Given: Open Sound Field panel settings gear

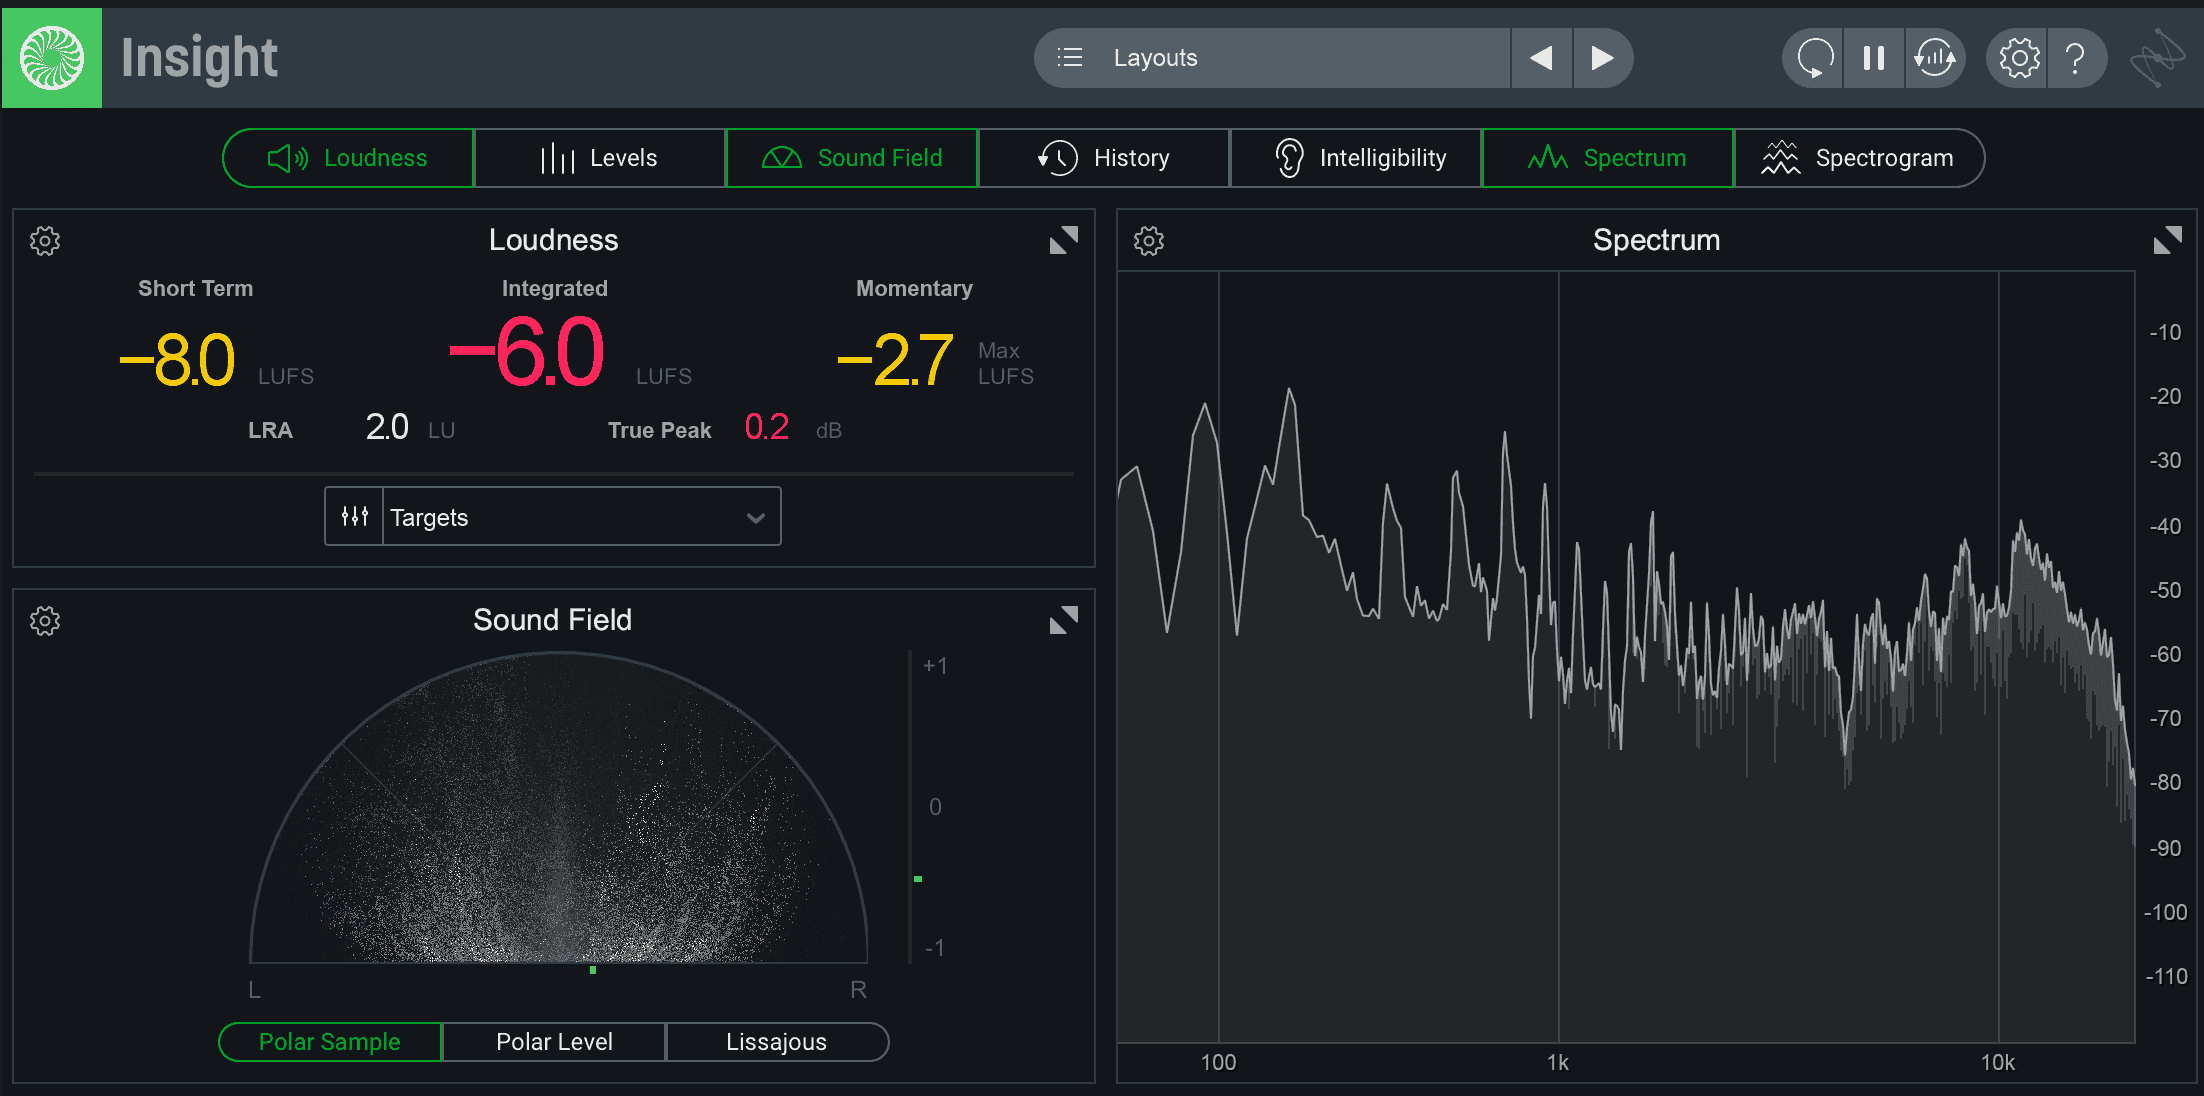Looking at the screenshot, I should pyautogui.click(x=45, y=621).
